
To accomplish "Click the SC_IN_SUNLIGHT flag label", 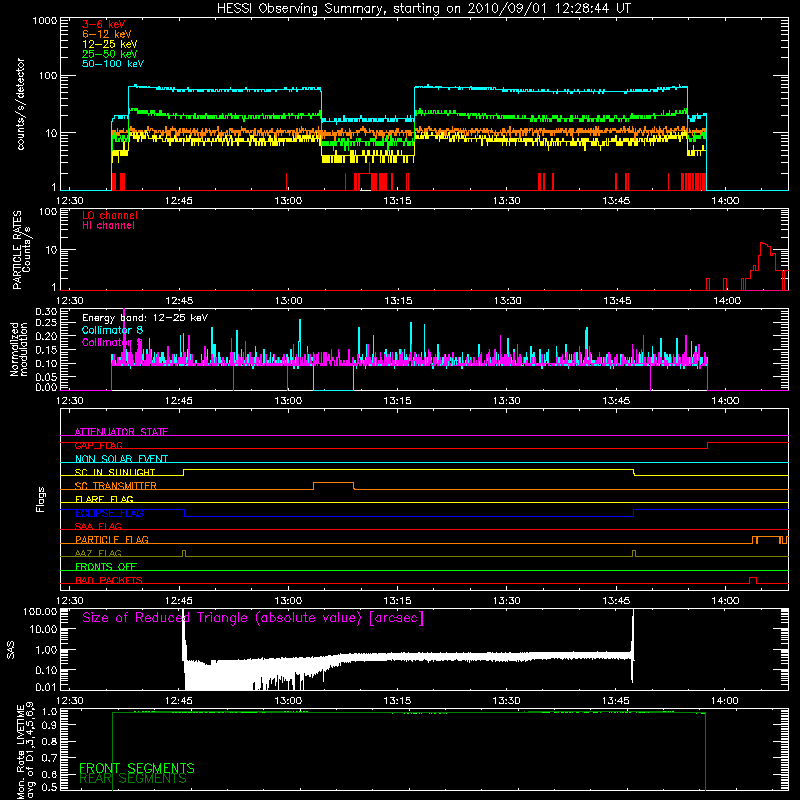I will tap(115, 472).
